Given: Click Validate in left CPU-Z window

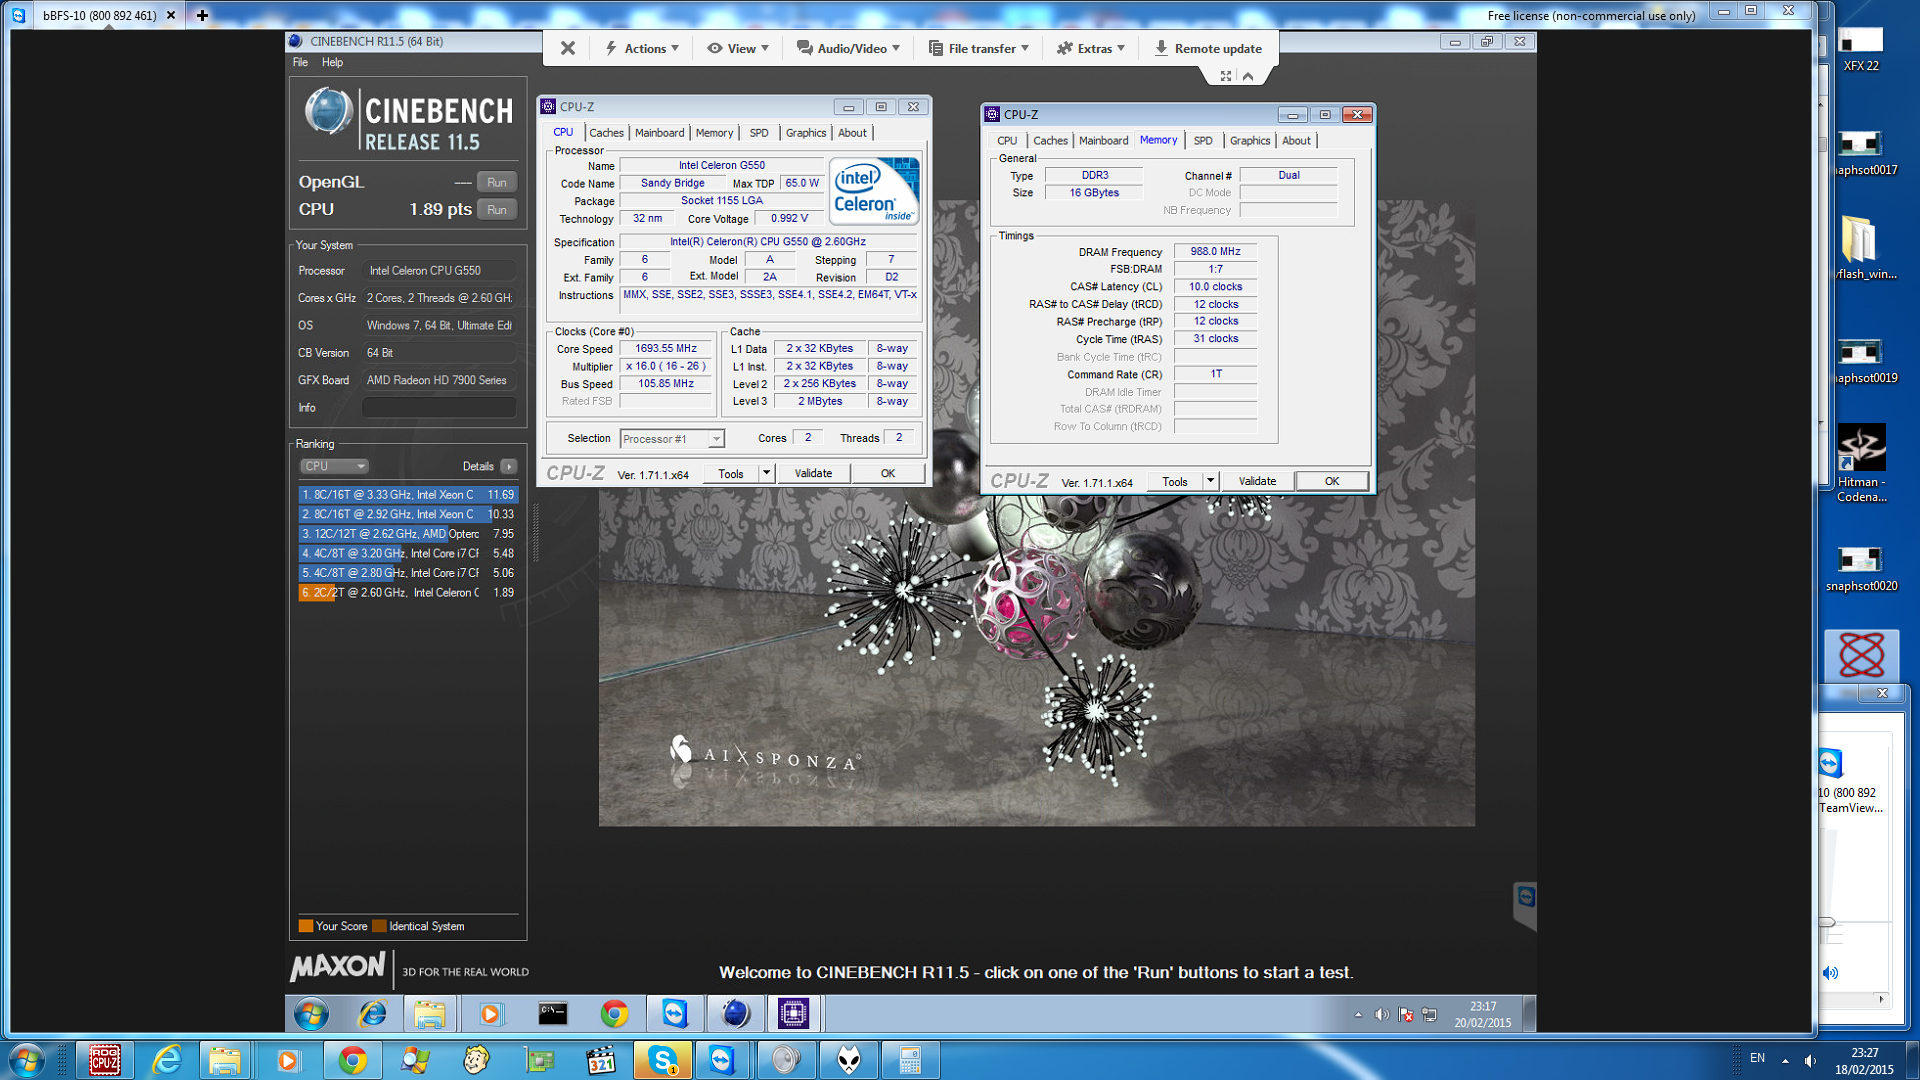Looking at the screenshot, I should [x=813, y=473].
